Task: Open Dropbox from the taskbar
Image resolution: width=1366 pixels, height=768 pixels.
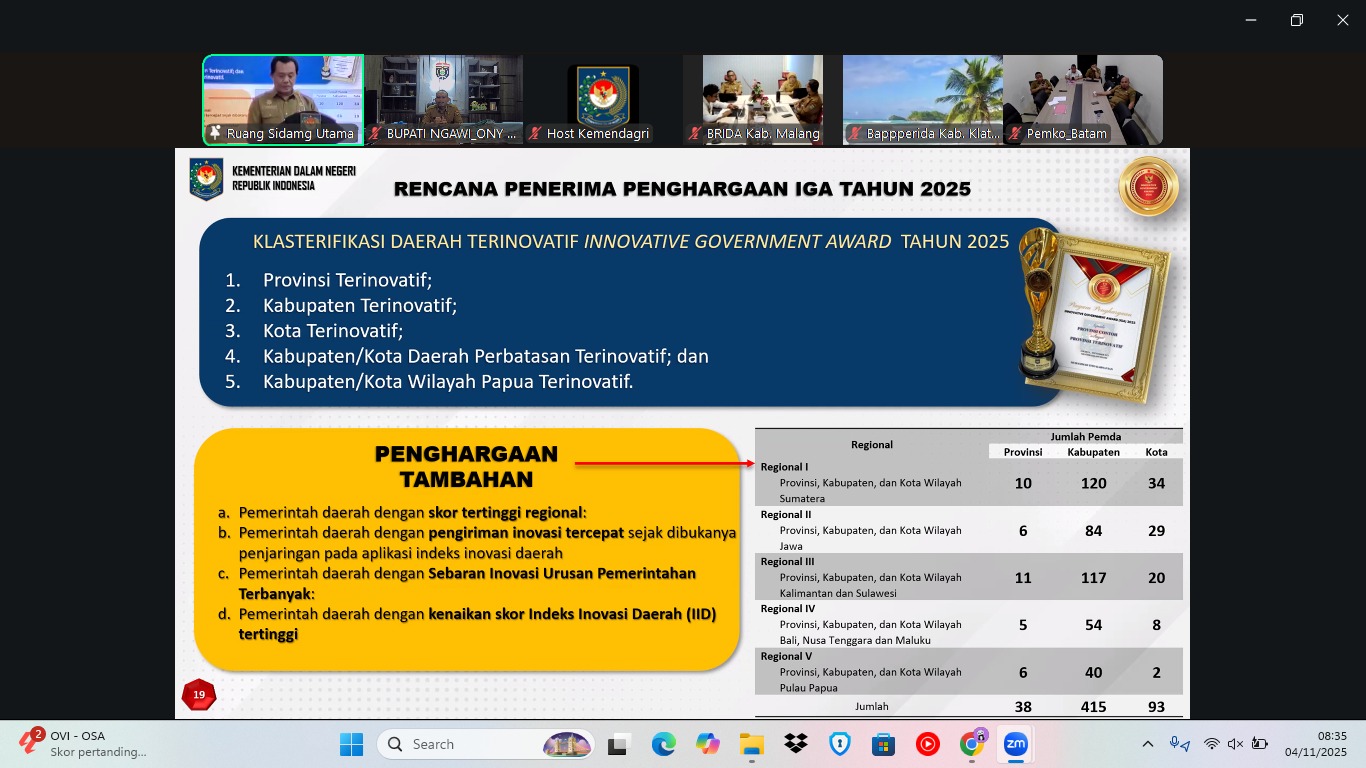Action: 796,744
